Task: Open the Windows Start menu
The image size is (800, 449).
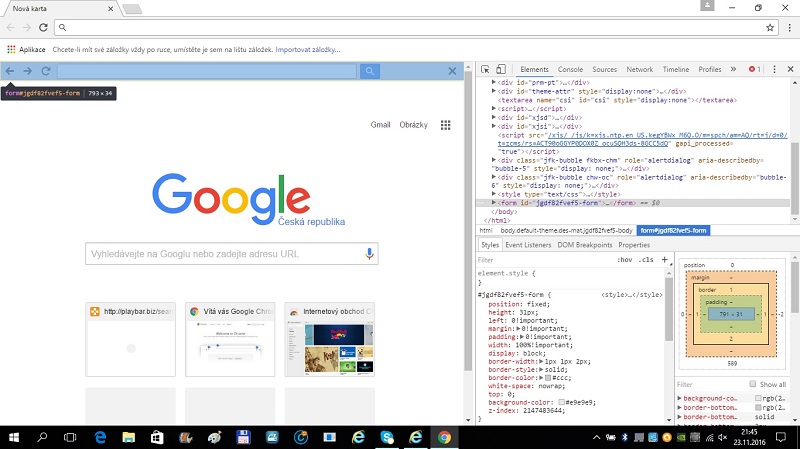Action: (x=14, y=438)
